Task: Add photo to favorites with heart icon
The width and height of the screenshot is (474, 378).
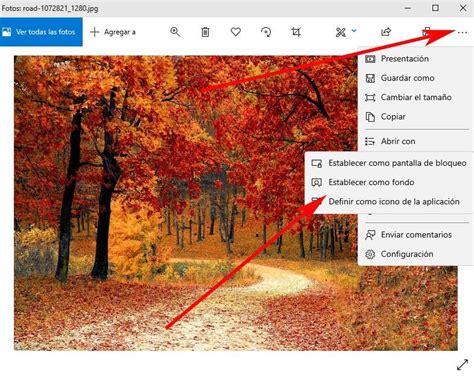Action: click(x=236, y=32)
